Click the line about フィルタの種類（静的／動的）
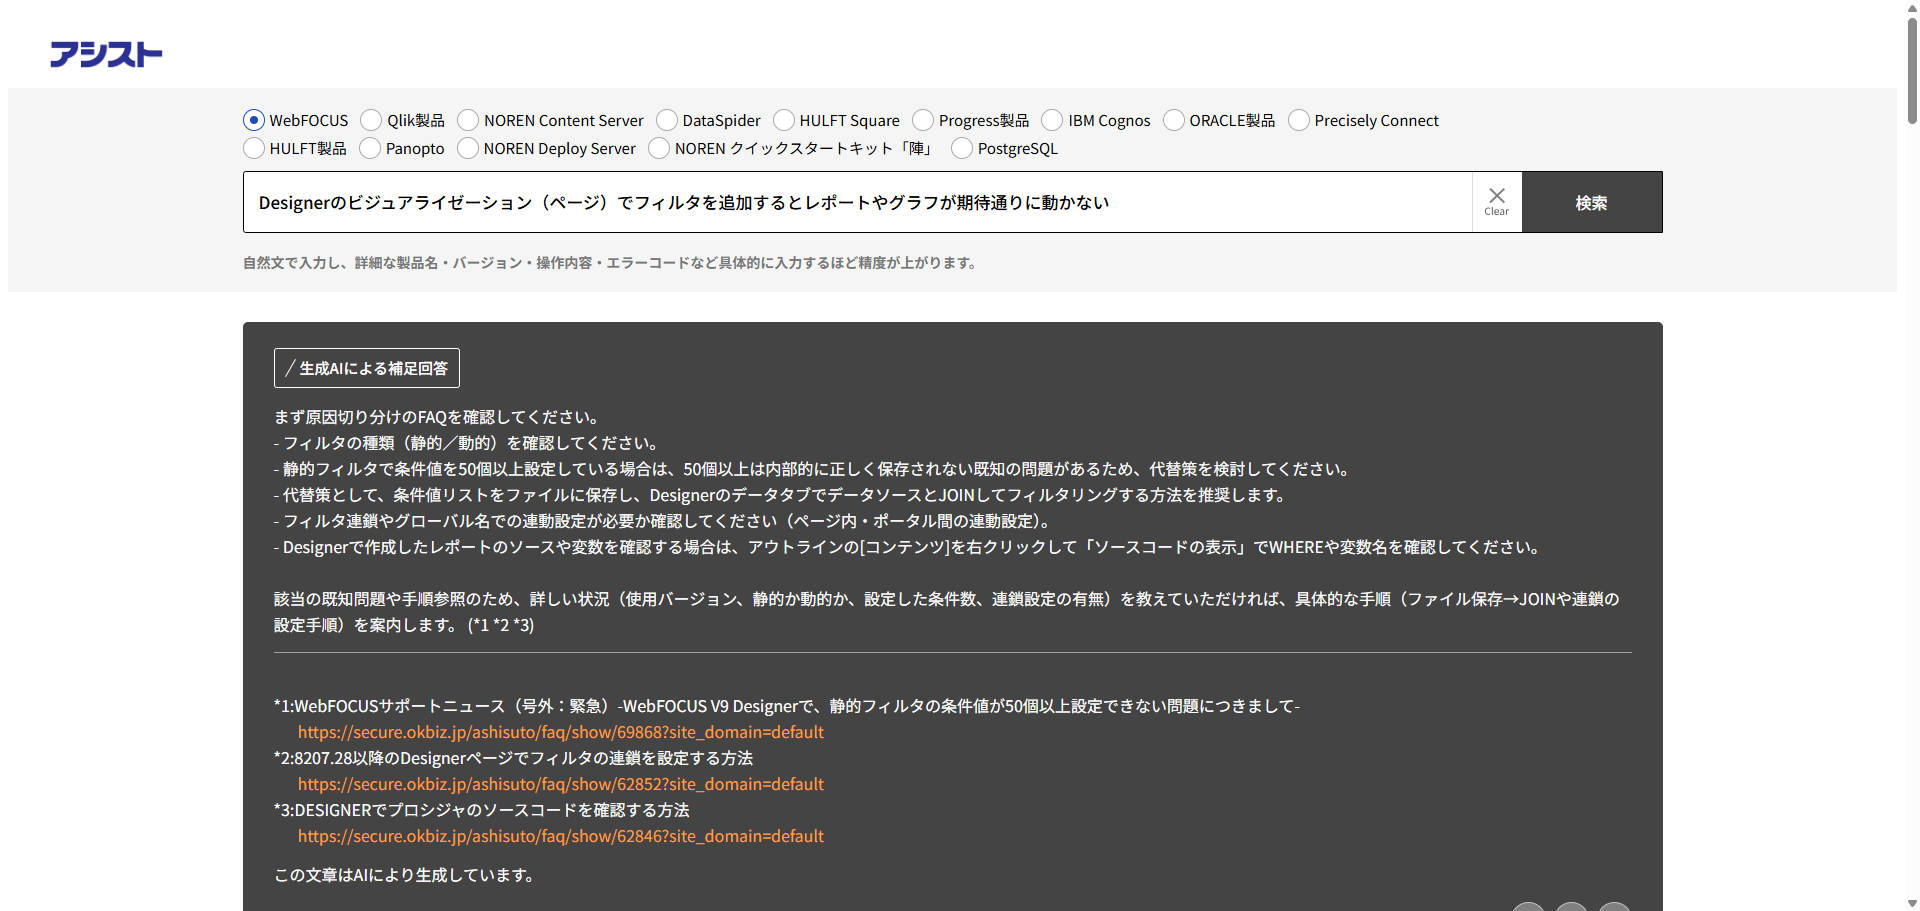 click(467, 443)
